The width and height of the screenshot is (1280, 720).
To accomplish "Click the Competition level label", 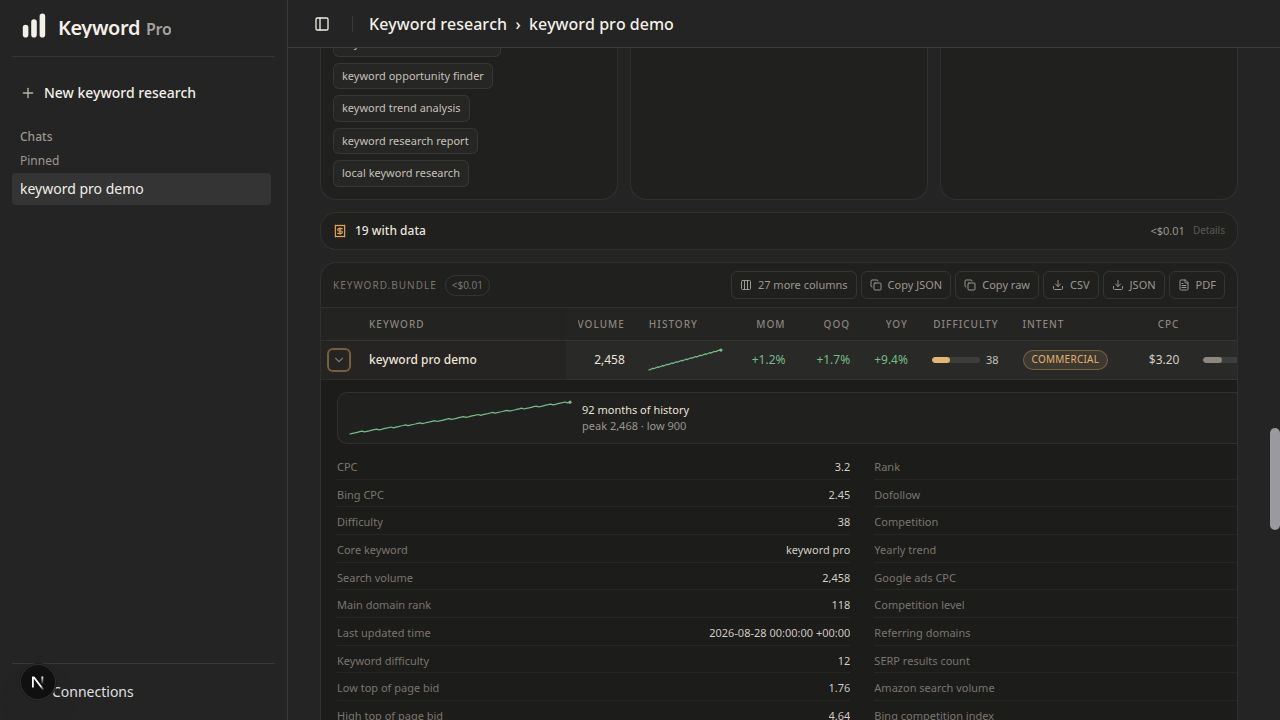I will (x=919, y=605).
